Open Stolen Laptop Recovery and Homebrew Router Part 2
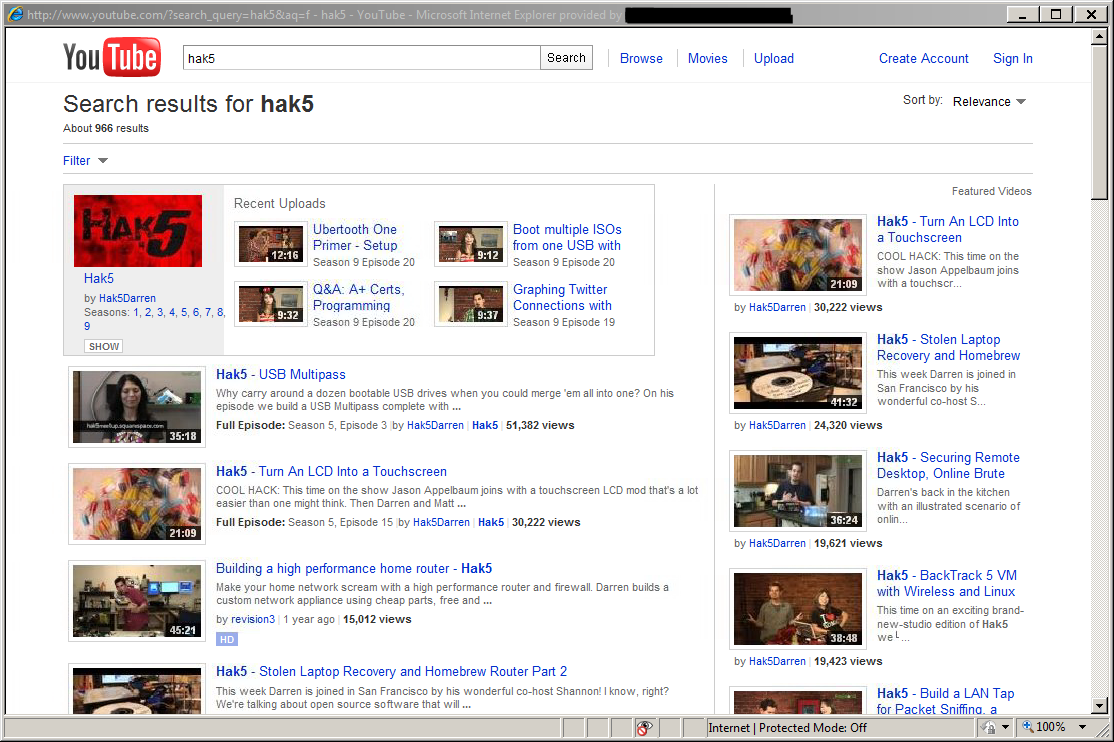Image resolution: width=1114 pixels, height=742 pixels. pos(391,672)
